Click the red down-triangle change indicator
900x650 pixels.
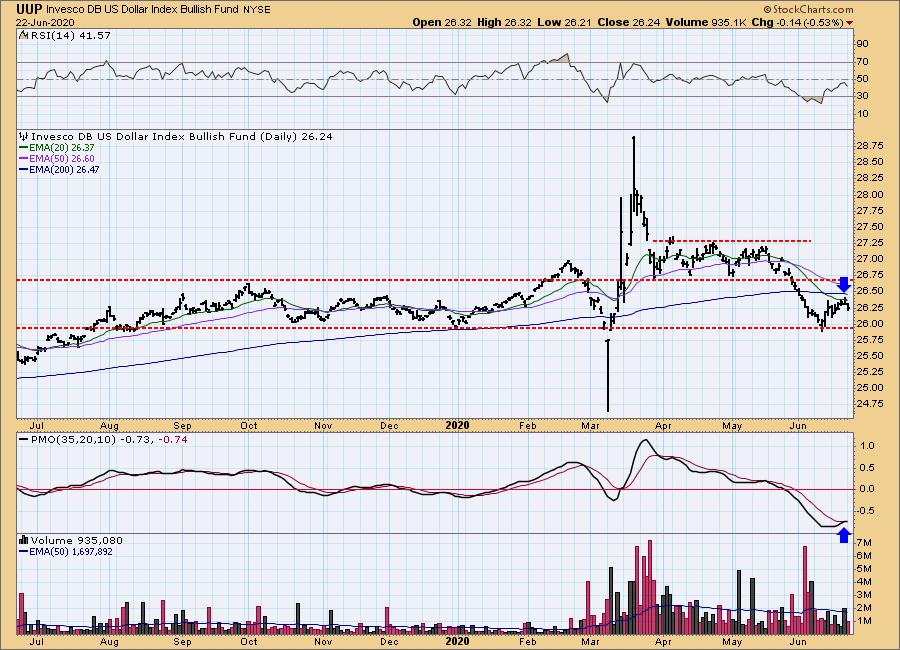point(849,23)
